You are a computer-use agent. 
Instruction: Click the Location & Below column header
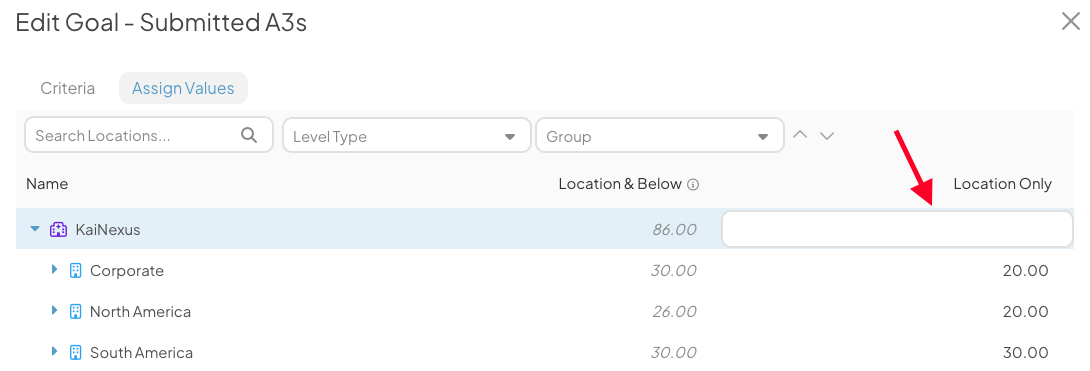[620, 184]
